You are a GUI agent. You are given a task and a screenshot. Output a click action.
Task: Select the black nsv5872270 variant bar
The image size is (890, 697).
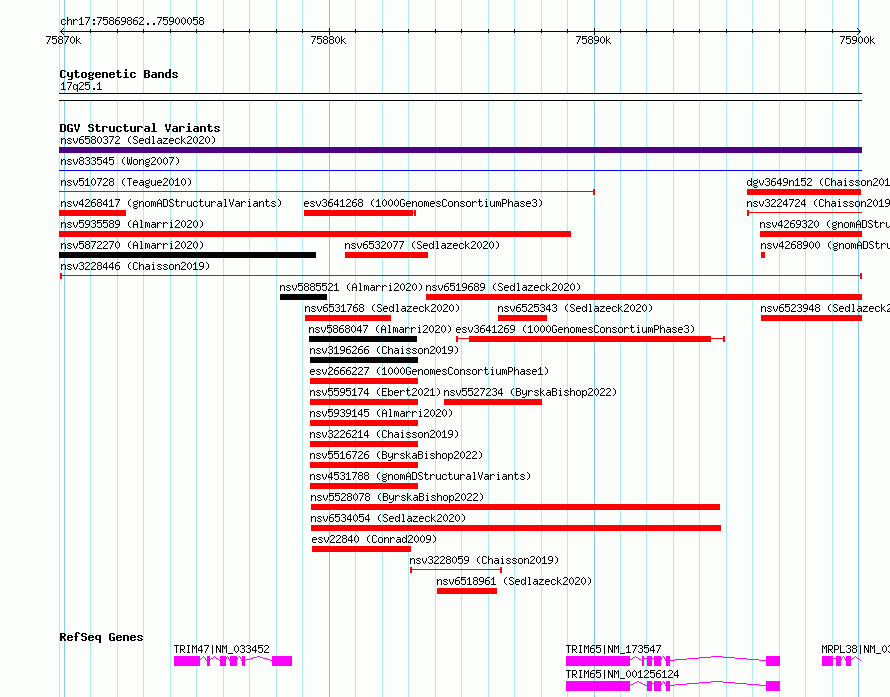coord(187,255)
